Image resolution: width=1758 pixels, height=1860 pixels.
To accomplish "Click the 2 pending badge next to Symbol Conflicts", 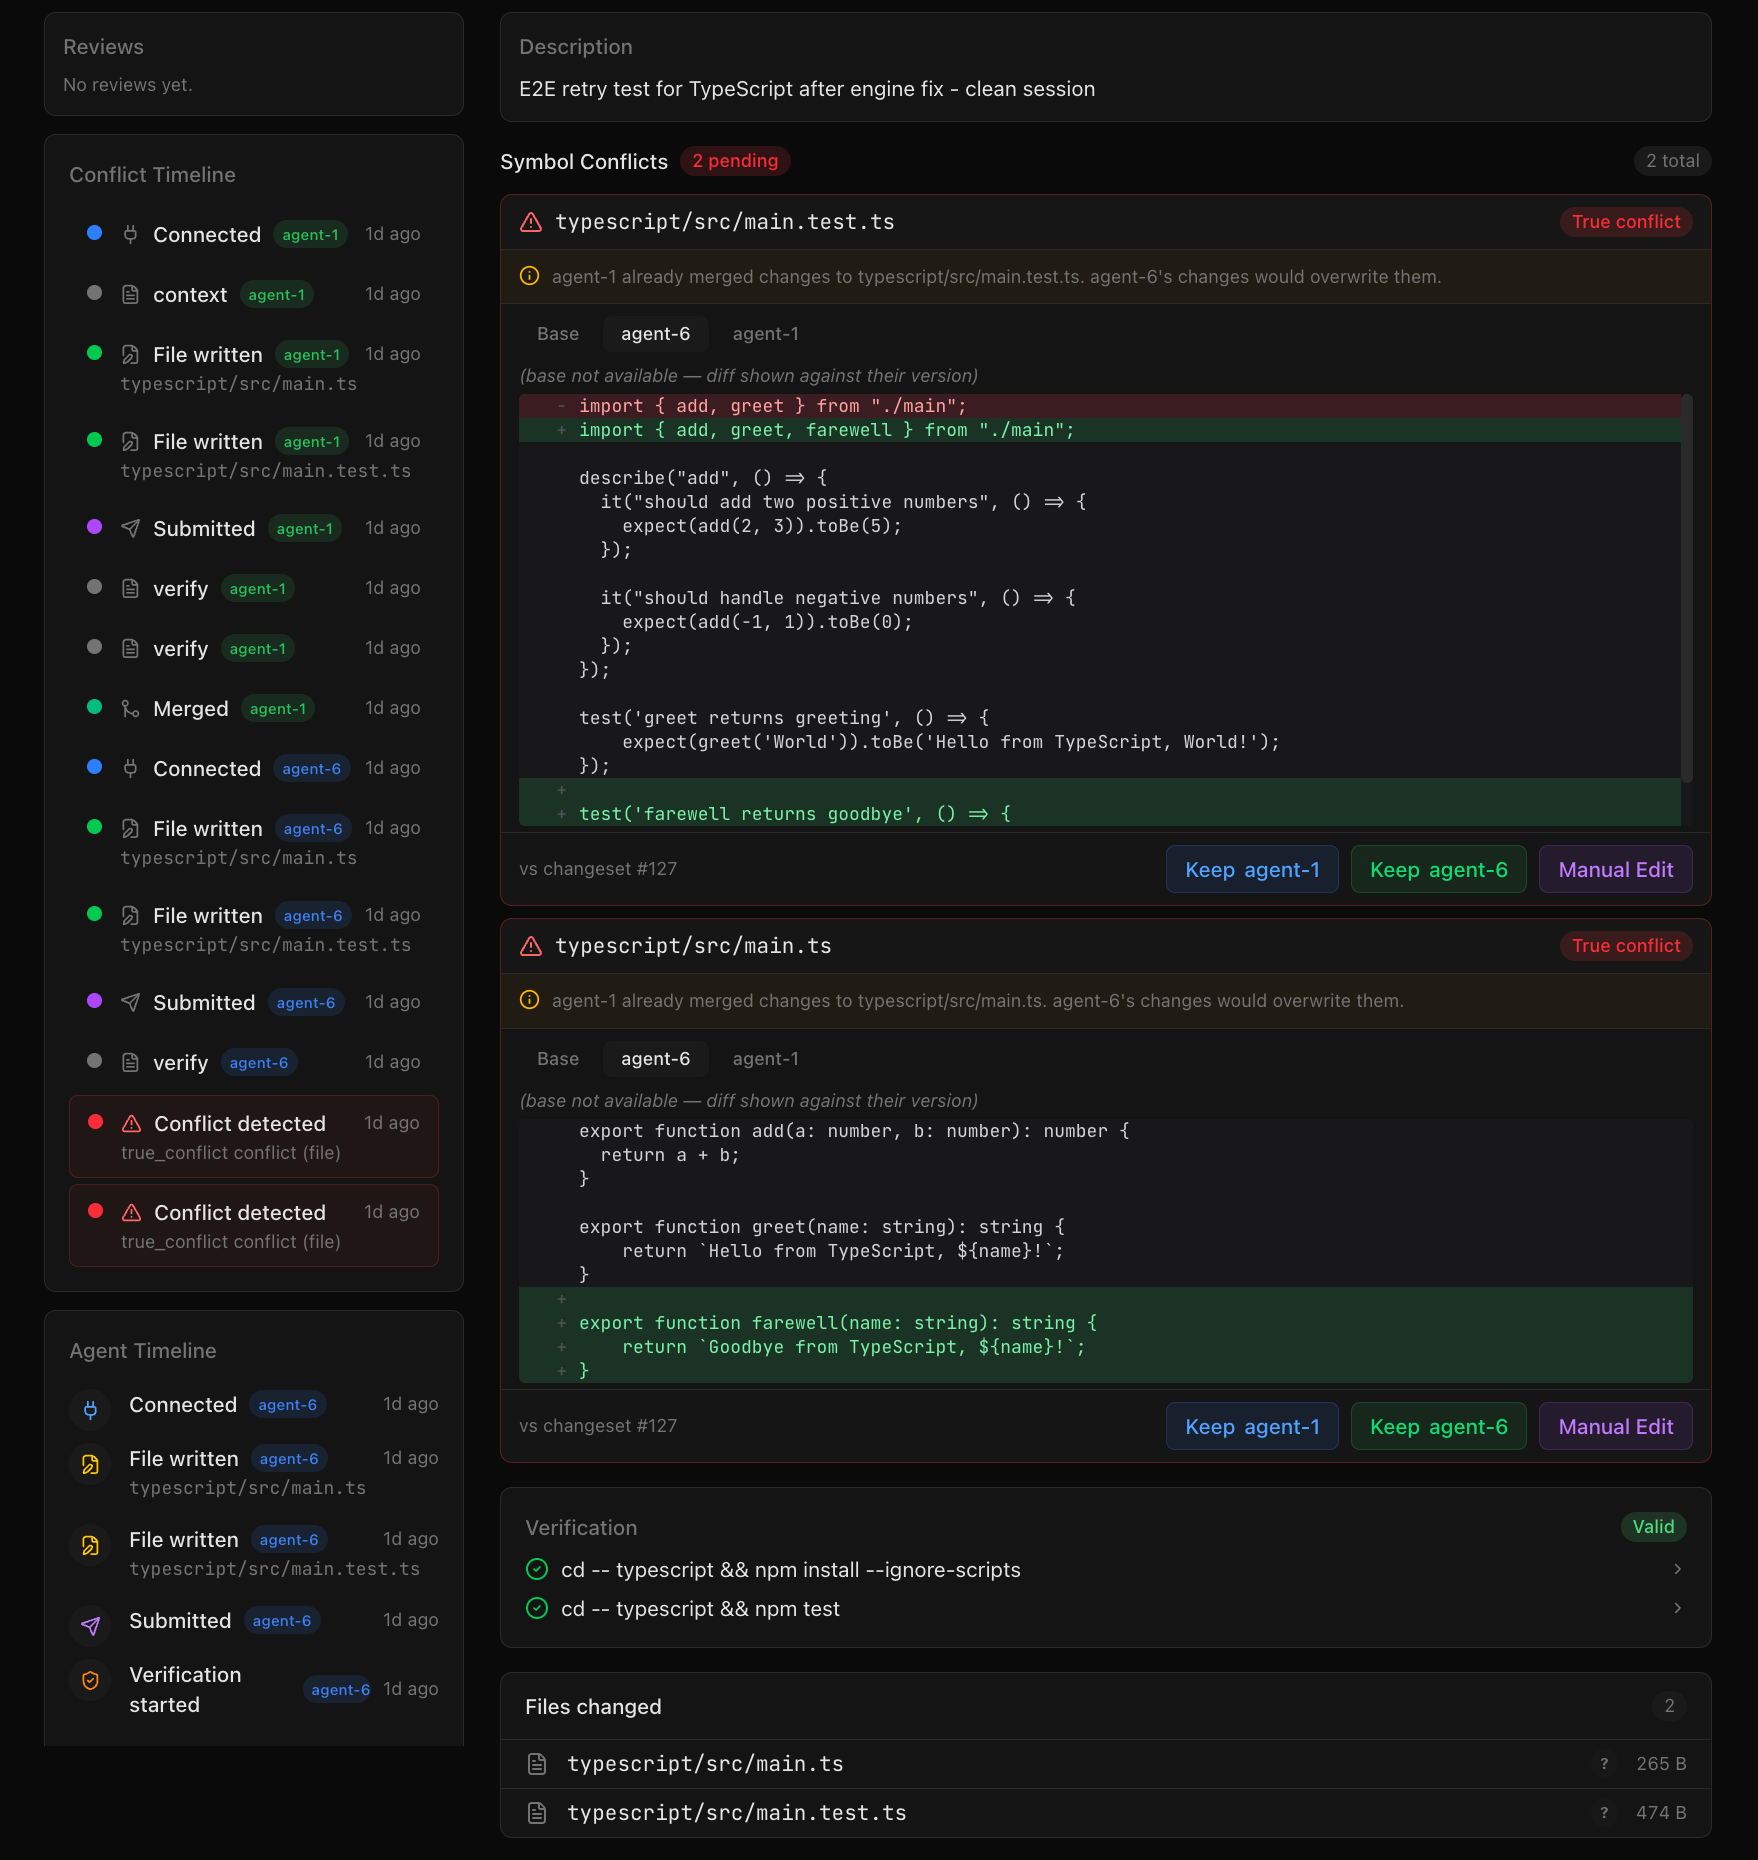I will [735, 160].
